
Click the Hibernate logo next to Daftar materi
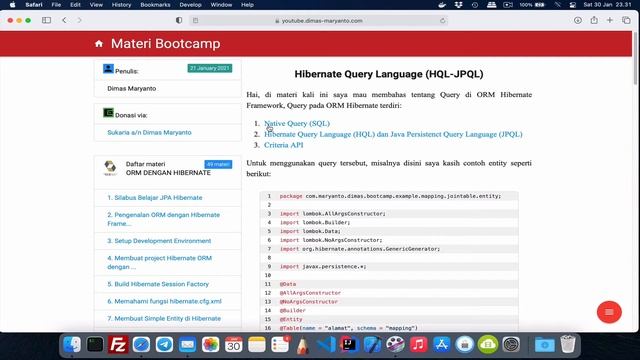click(x=110, y=168)
